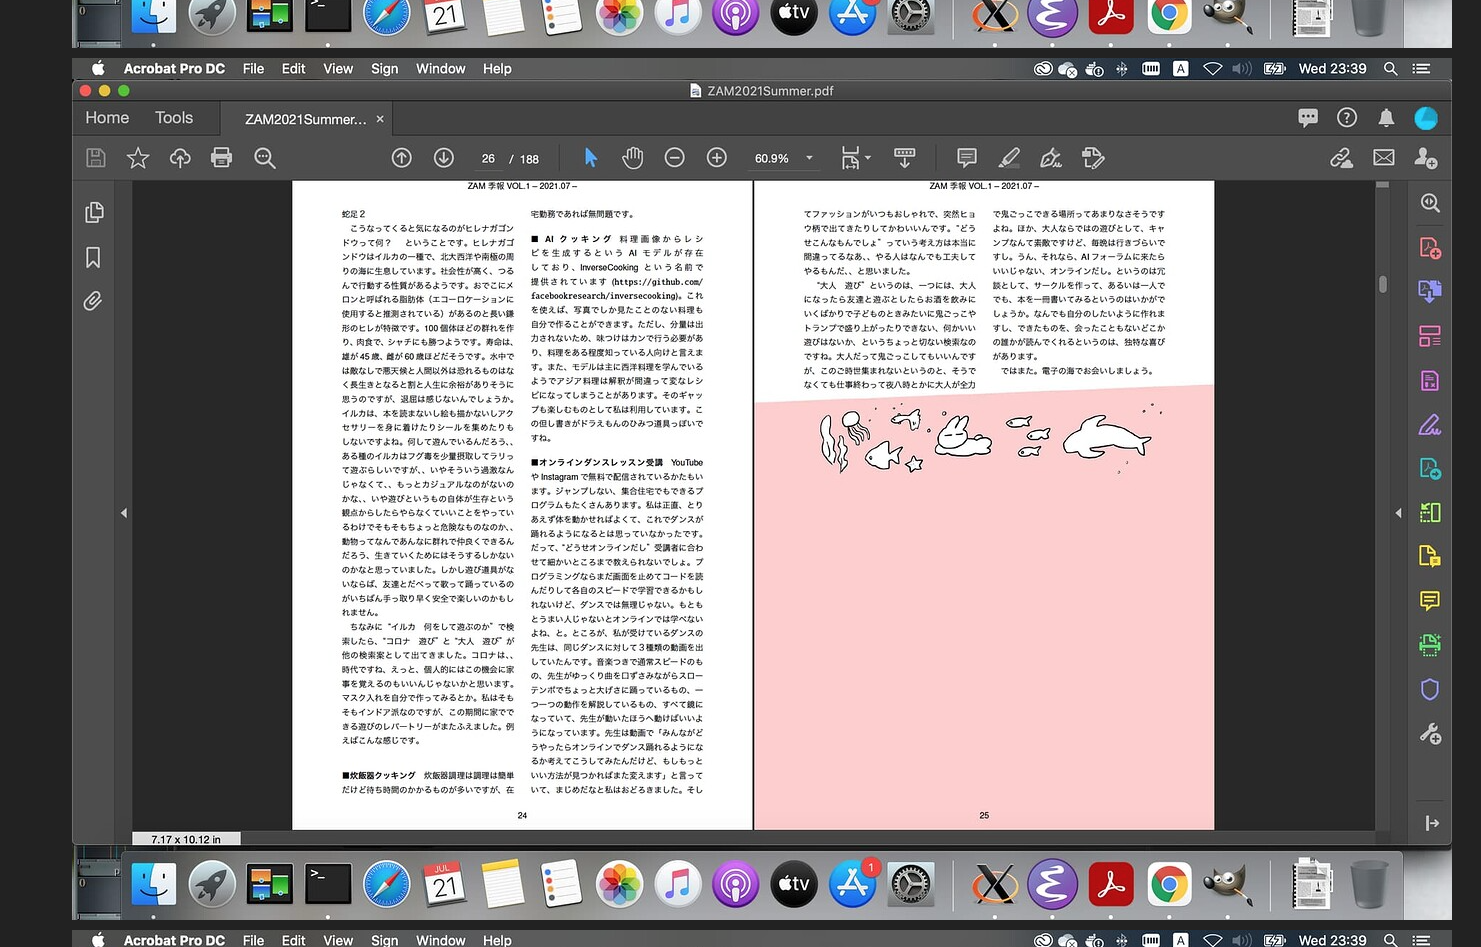Open More Tools wrench icon in right pane
1481x947 pixels.
point(1430,734)
